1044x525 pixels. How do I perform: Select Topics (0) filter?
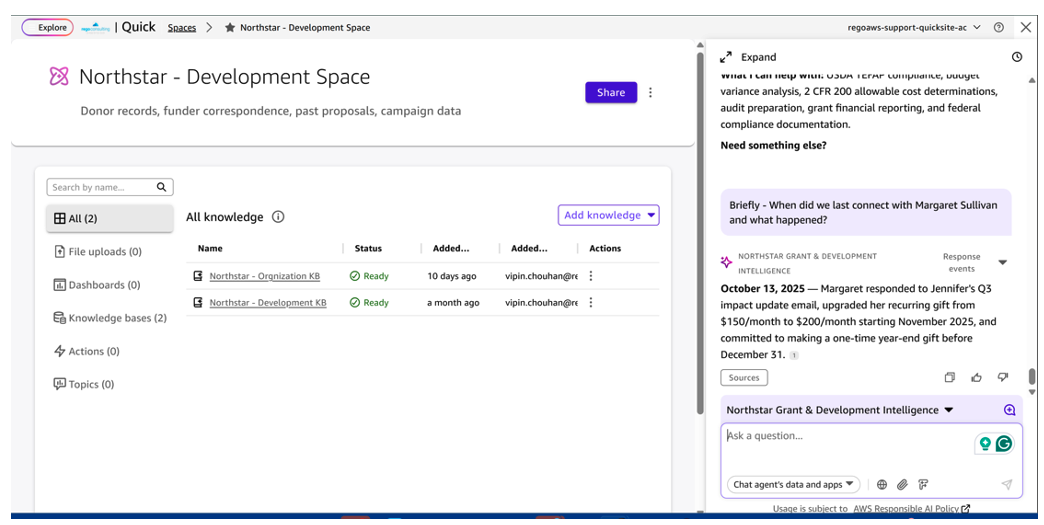pos(83,385)
